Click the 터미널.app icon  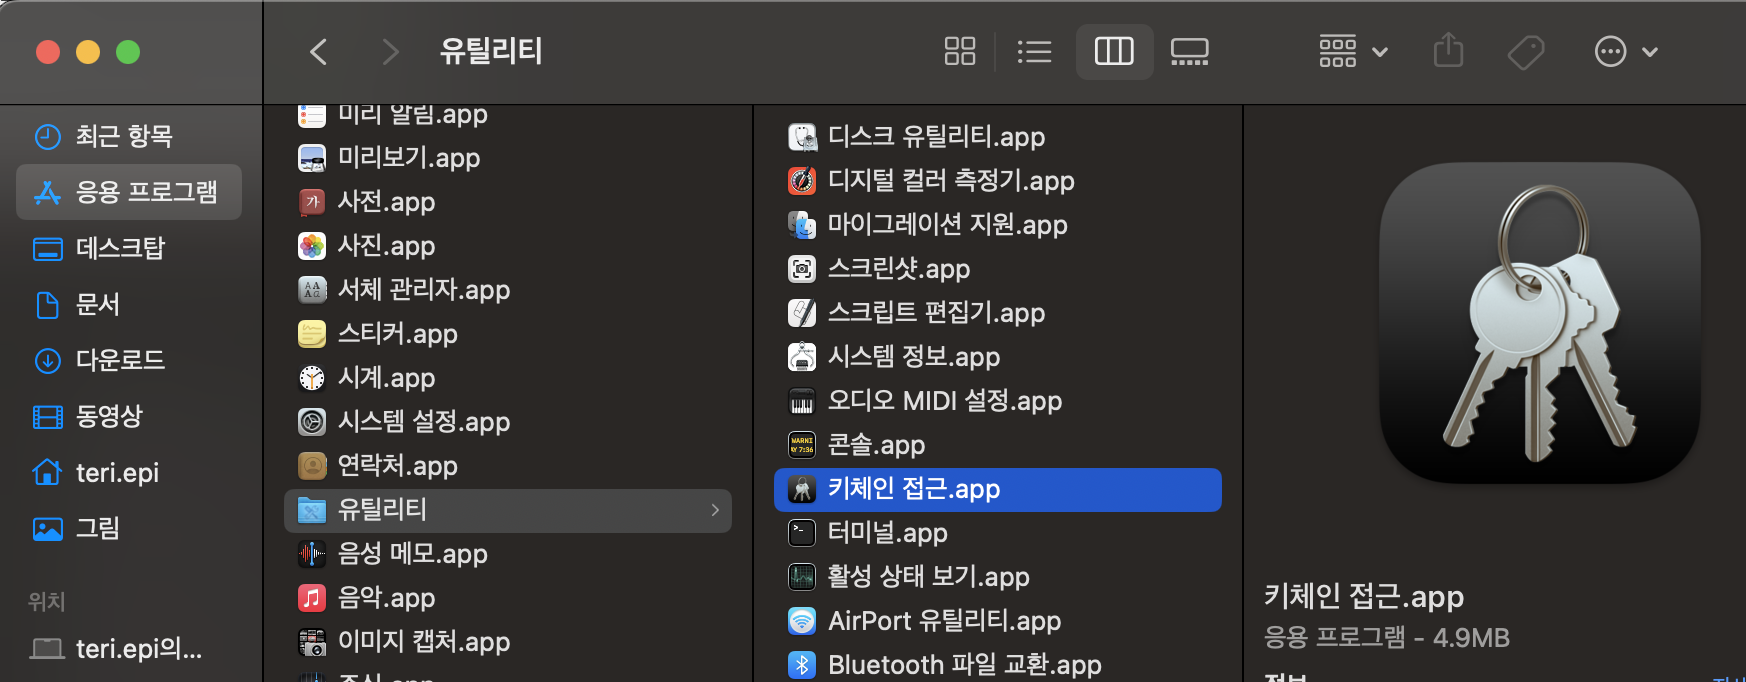click(x=802, y=533)
